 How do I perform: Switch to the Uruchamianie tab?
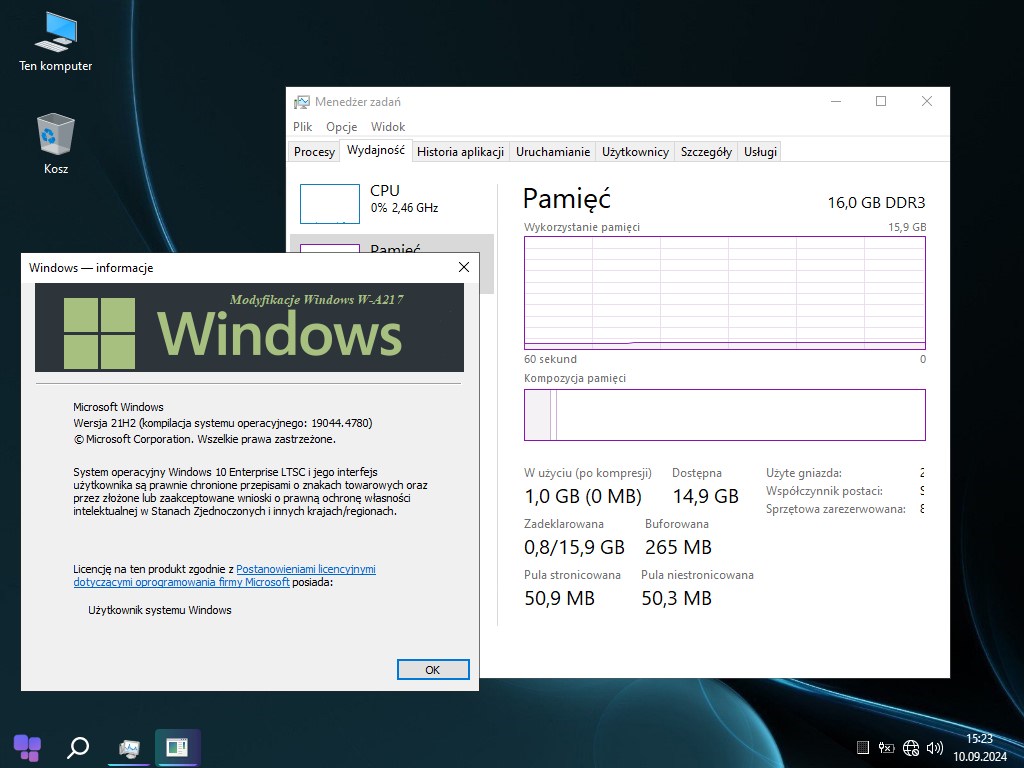[552, 152]
